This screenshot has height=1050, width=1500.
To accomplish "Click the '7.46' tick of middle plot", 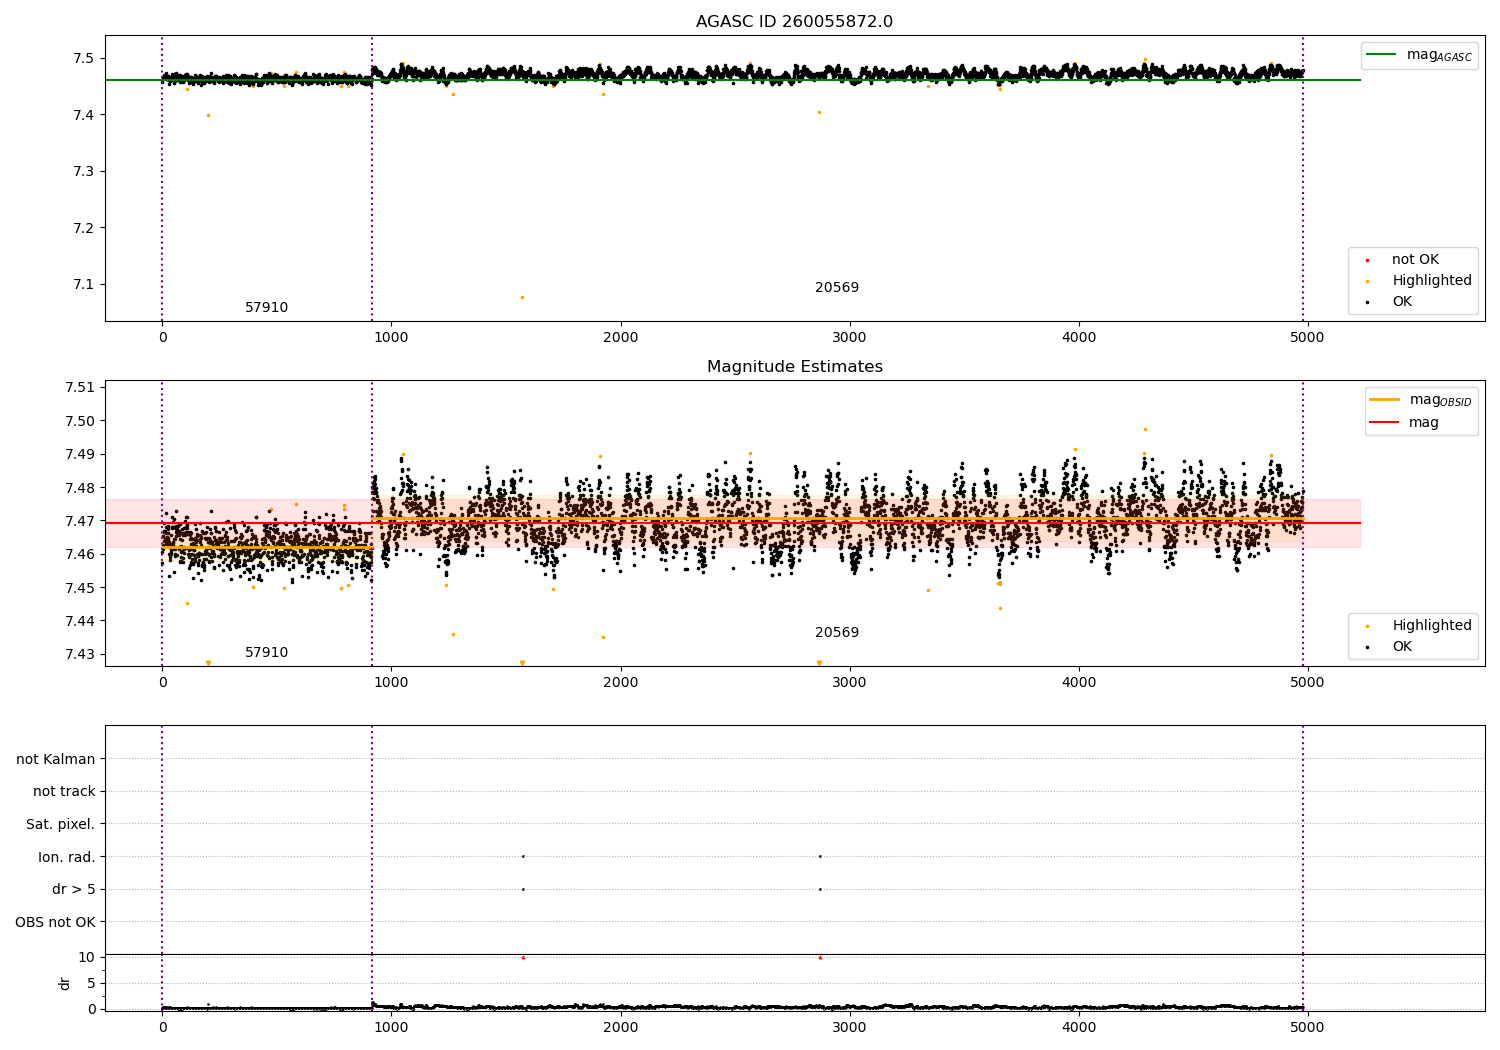I will tap(80, 554).
